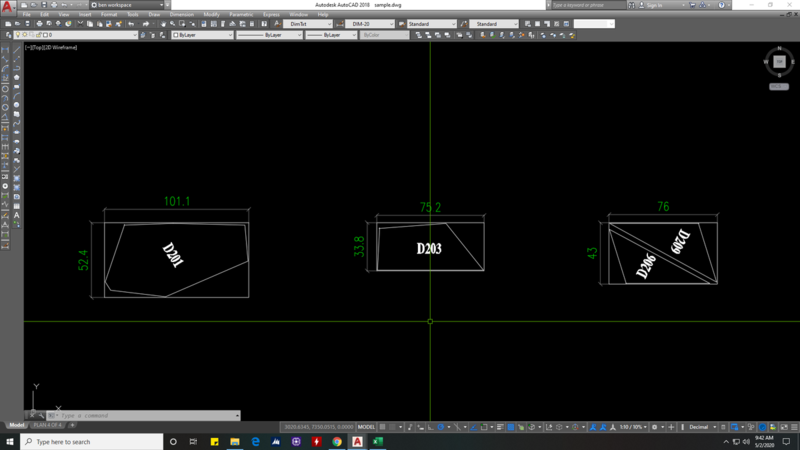Toggle MODEL space button in status bar
Image resolution: width=800 pixels, height=450 pixels.
click(x=366, y=427)
